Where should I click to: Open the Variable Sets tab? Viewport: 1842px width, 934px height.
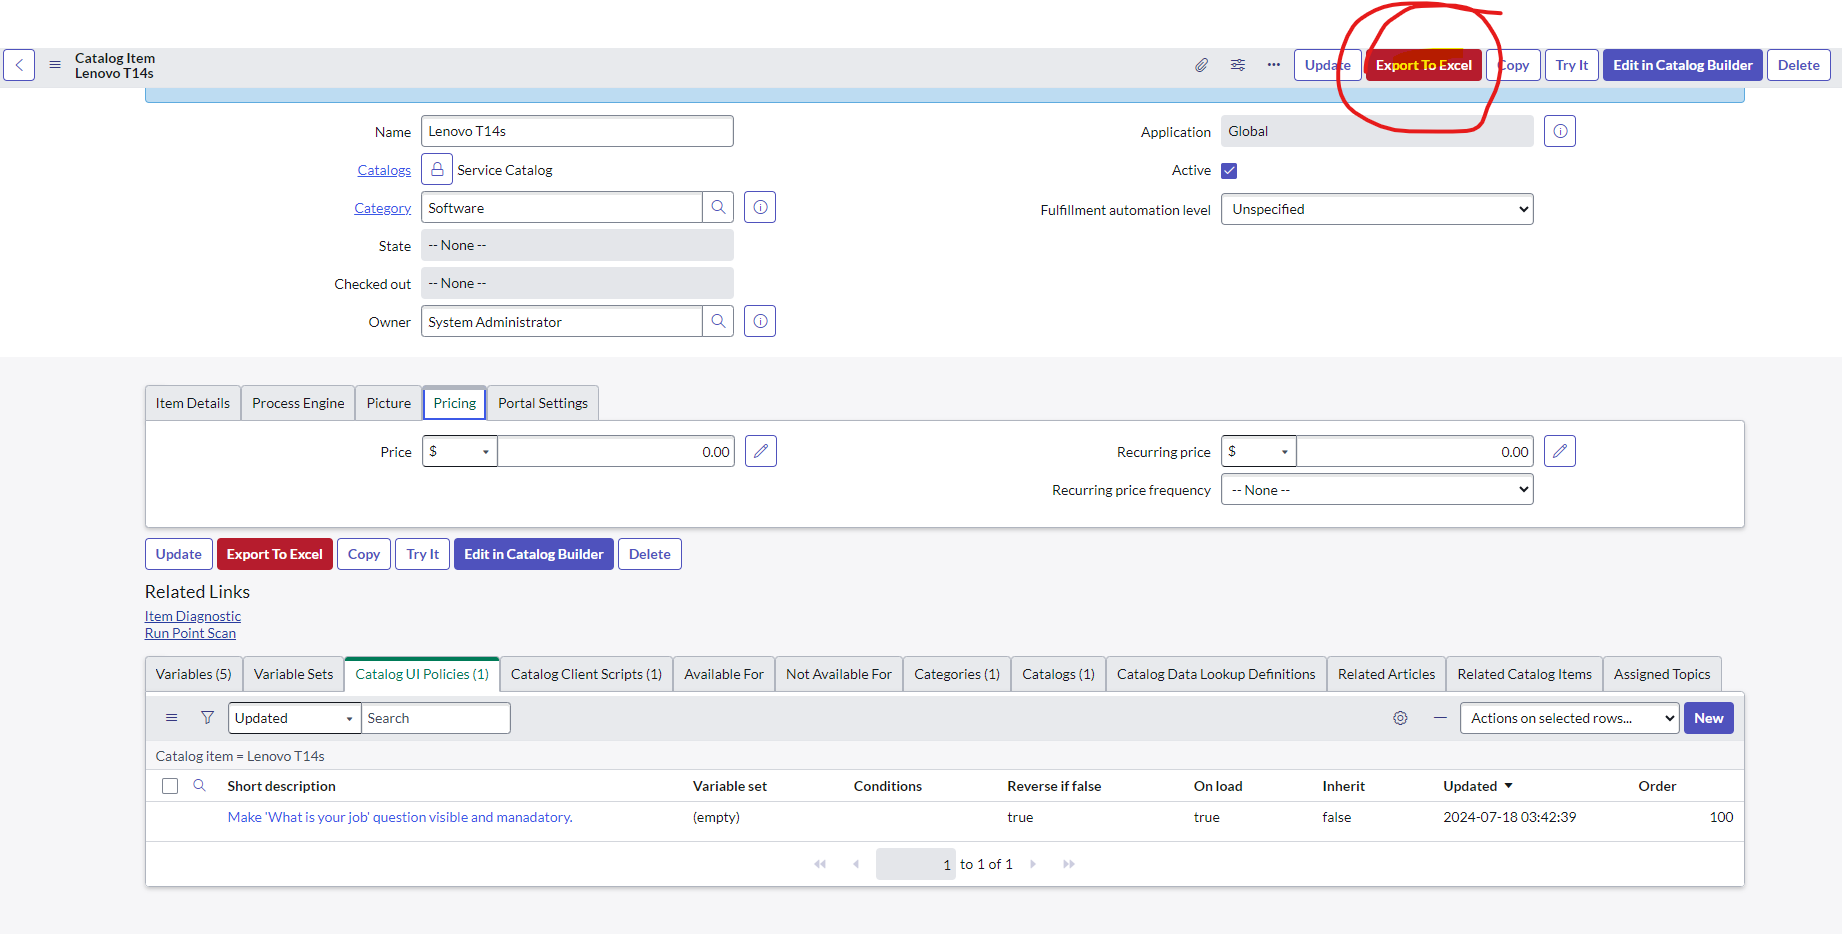point(293,674)
